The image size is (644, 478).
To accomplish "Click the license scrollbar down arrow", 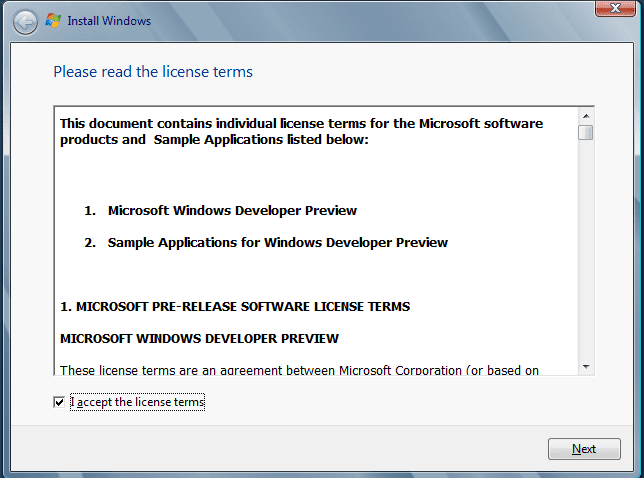I will (x=586, y=367).
